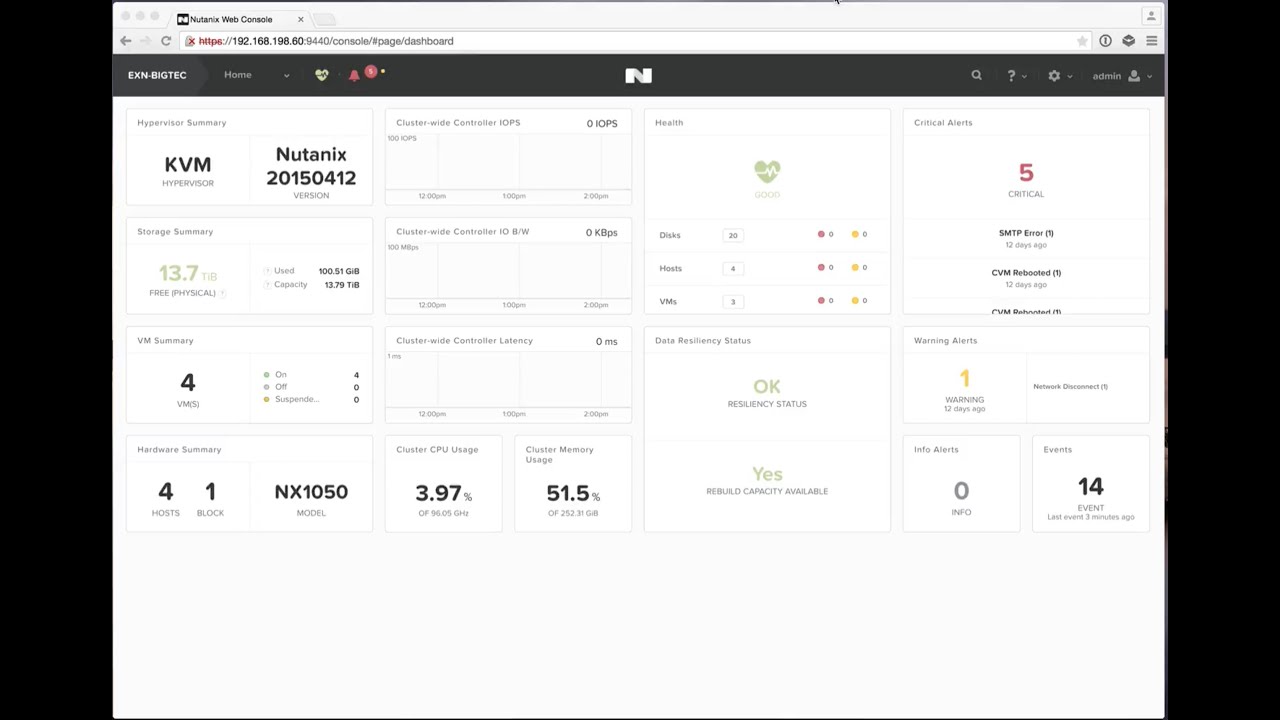This screenshot has width=1280, height=720.
Task: Click the Info Alerts count 0
Action: coord(961,491)
